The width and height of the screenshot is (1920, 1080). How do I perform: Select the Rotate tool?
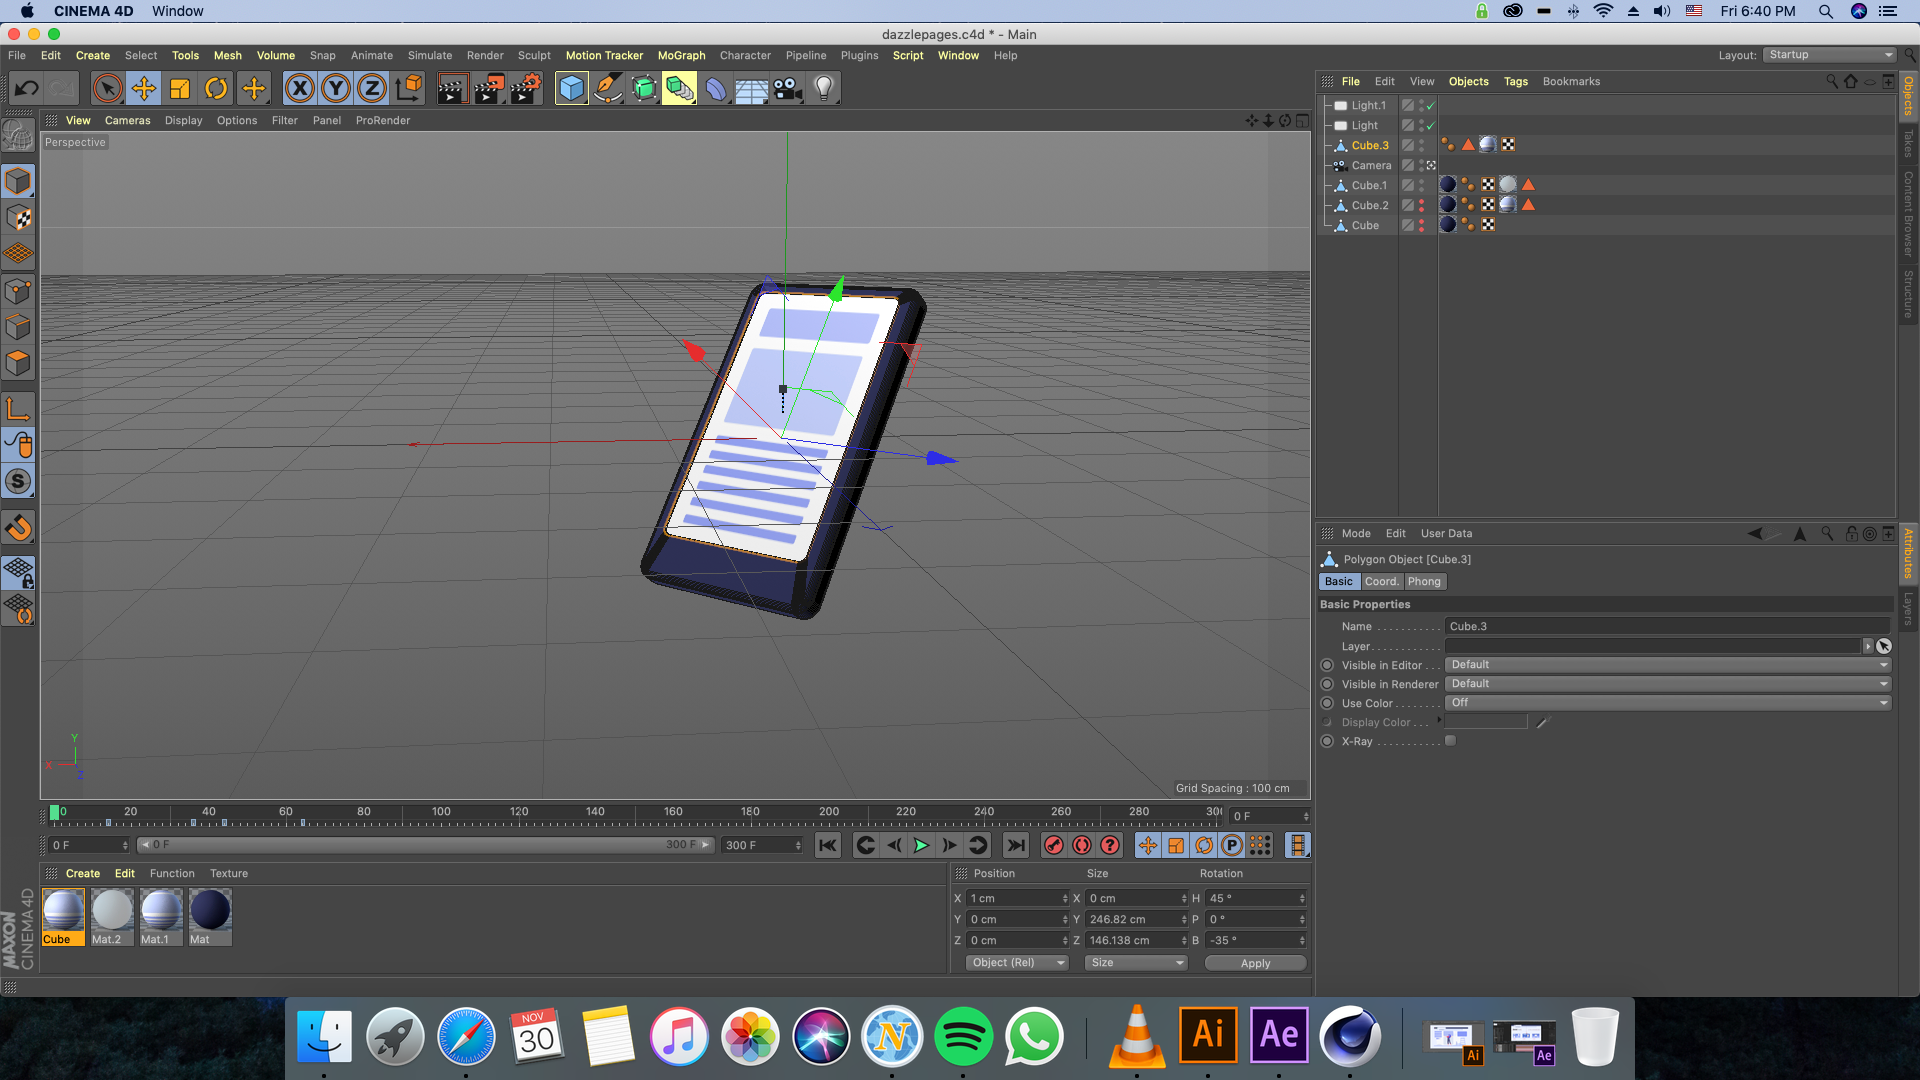(x=216, y=89)
